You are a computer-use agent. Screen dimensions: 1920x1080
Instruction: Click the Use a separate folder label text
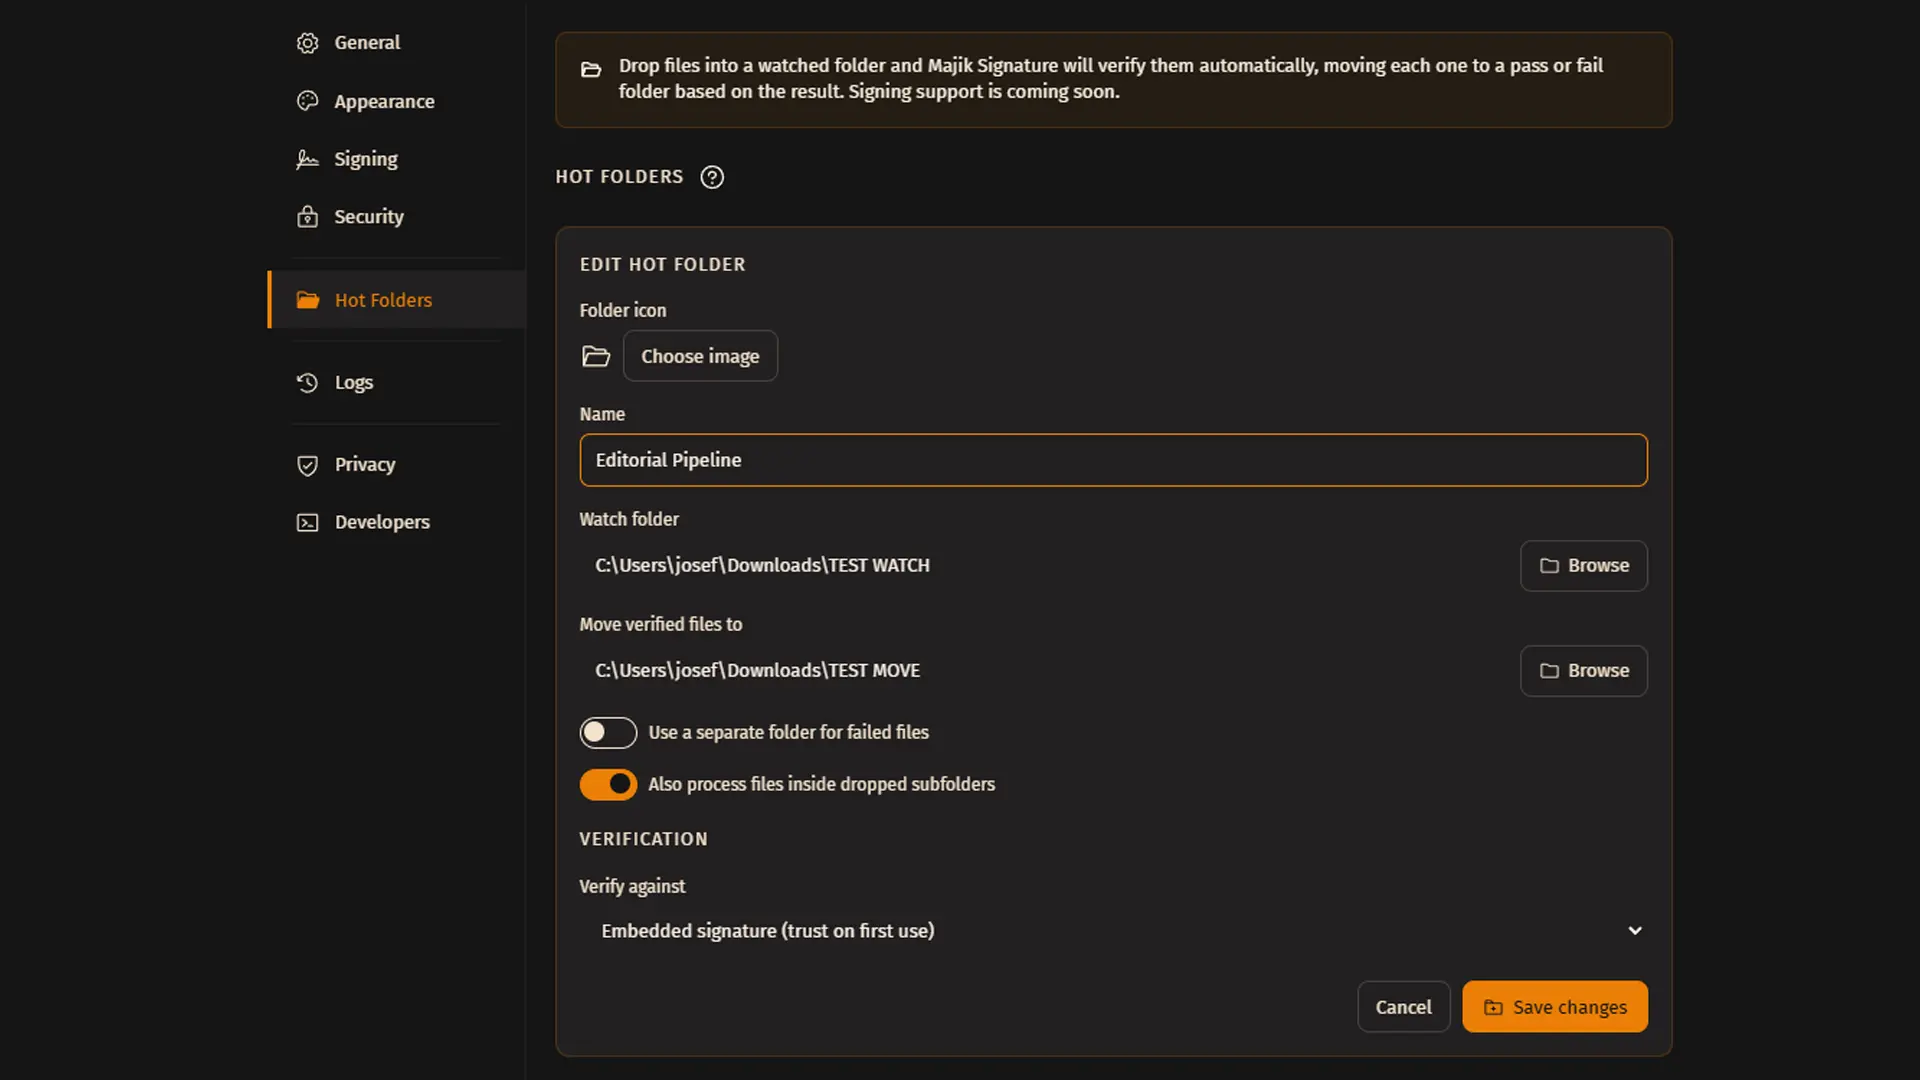788,733
